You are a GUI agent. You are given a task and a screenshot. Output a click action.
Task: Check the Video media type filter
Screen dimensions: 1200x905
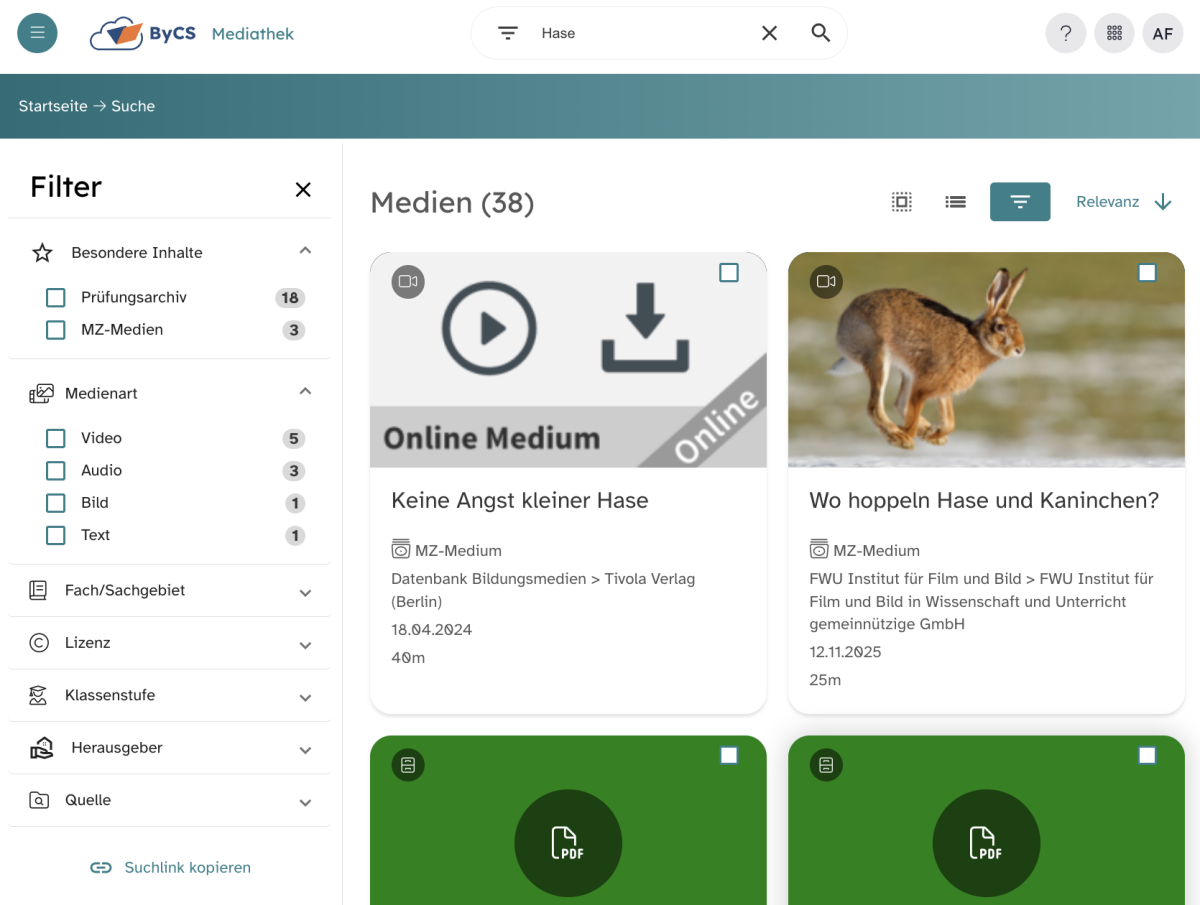[x=56, y=439]
